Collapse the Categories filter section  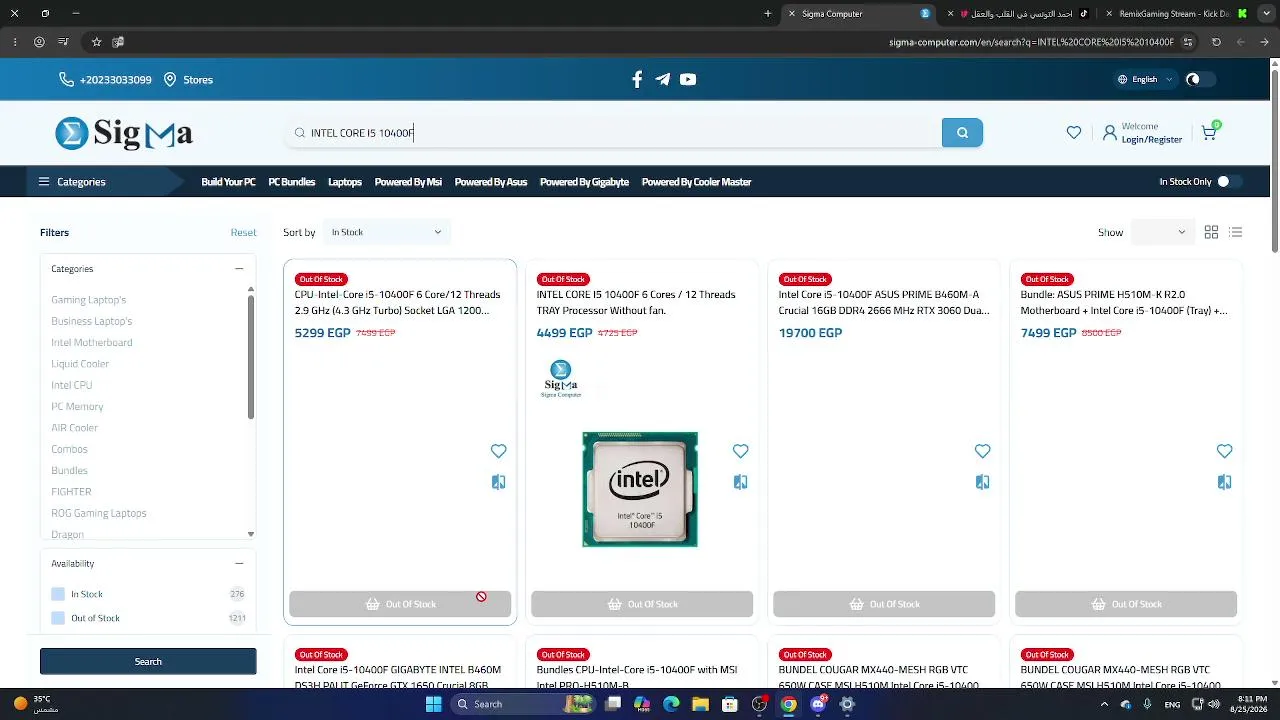click(239, 269)
